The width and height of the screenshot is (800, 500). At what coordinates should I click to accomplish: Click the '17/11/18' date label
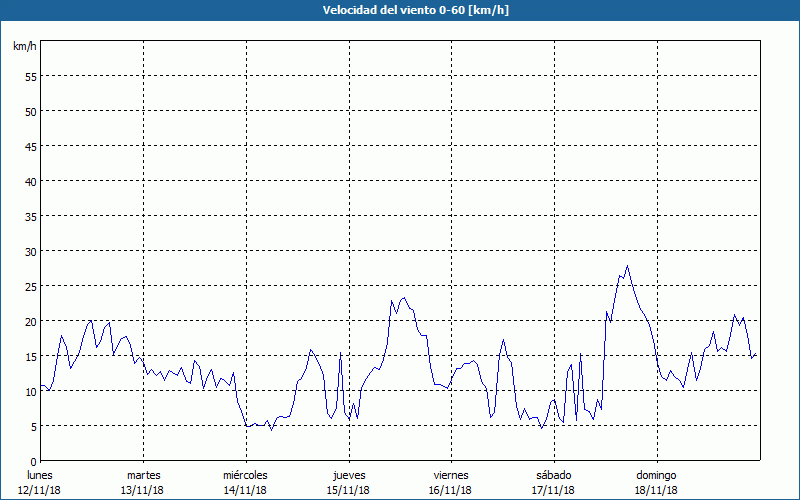pyautogui.click(x=554, y=490)
